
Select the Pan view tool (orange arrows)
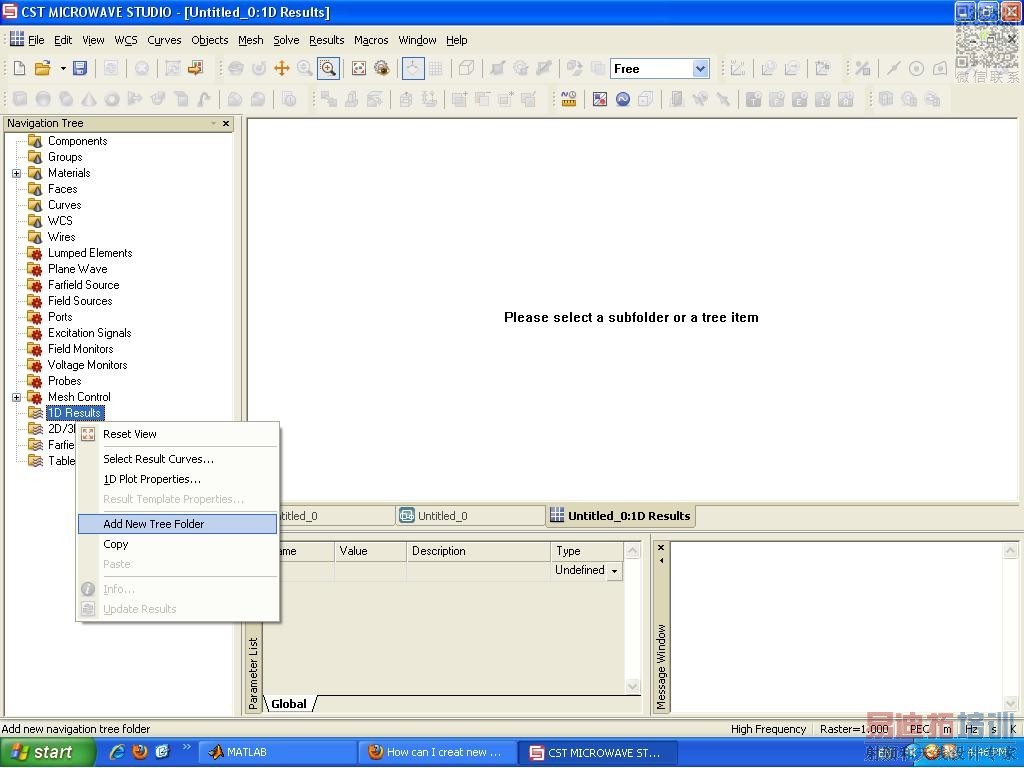[x=281, y=68]
